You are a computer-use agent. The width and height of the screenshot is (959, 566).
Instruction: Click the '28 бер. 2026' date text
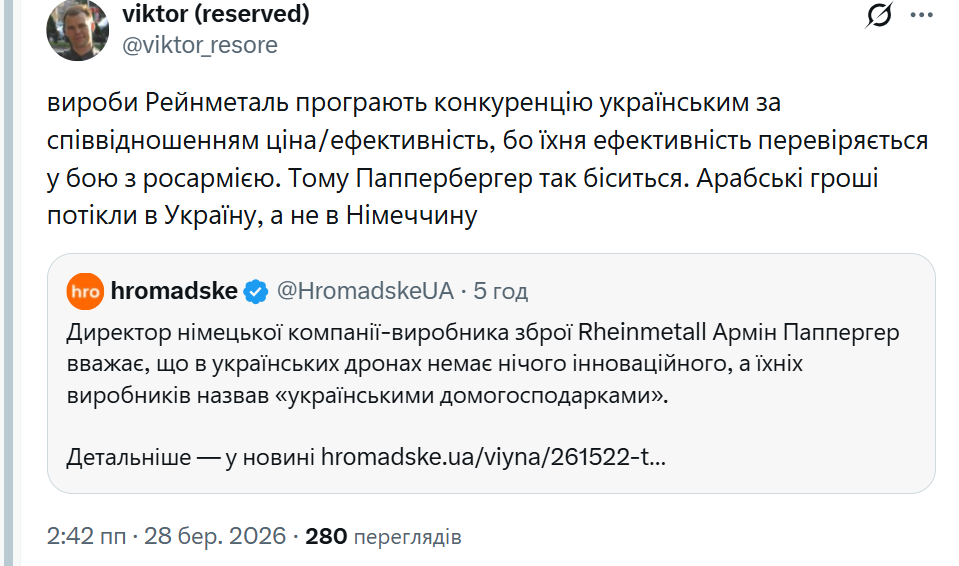[x=215, y=536]
